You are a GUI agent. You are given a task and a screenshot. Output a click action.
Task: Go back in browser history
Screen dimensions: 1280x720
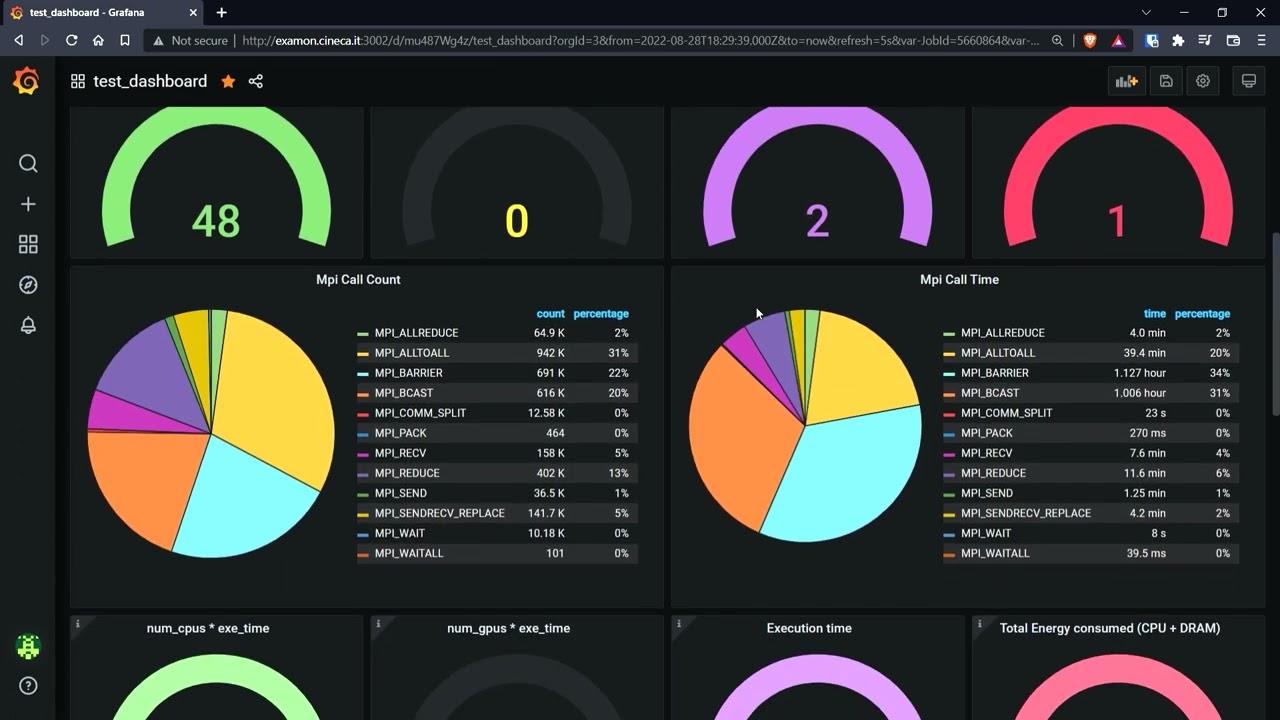click(18, 40)
